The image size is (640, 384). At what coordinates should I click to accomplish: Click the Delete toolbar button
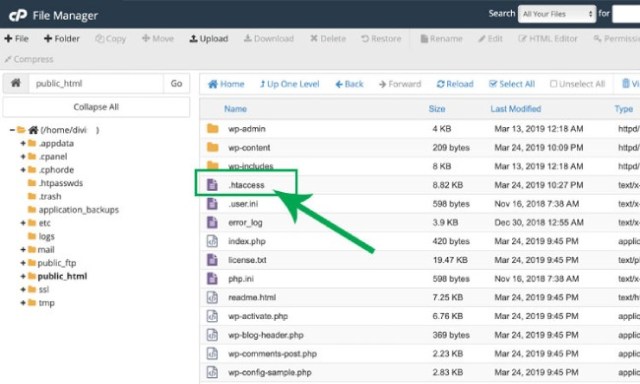[x=328, y=39]
